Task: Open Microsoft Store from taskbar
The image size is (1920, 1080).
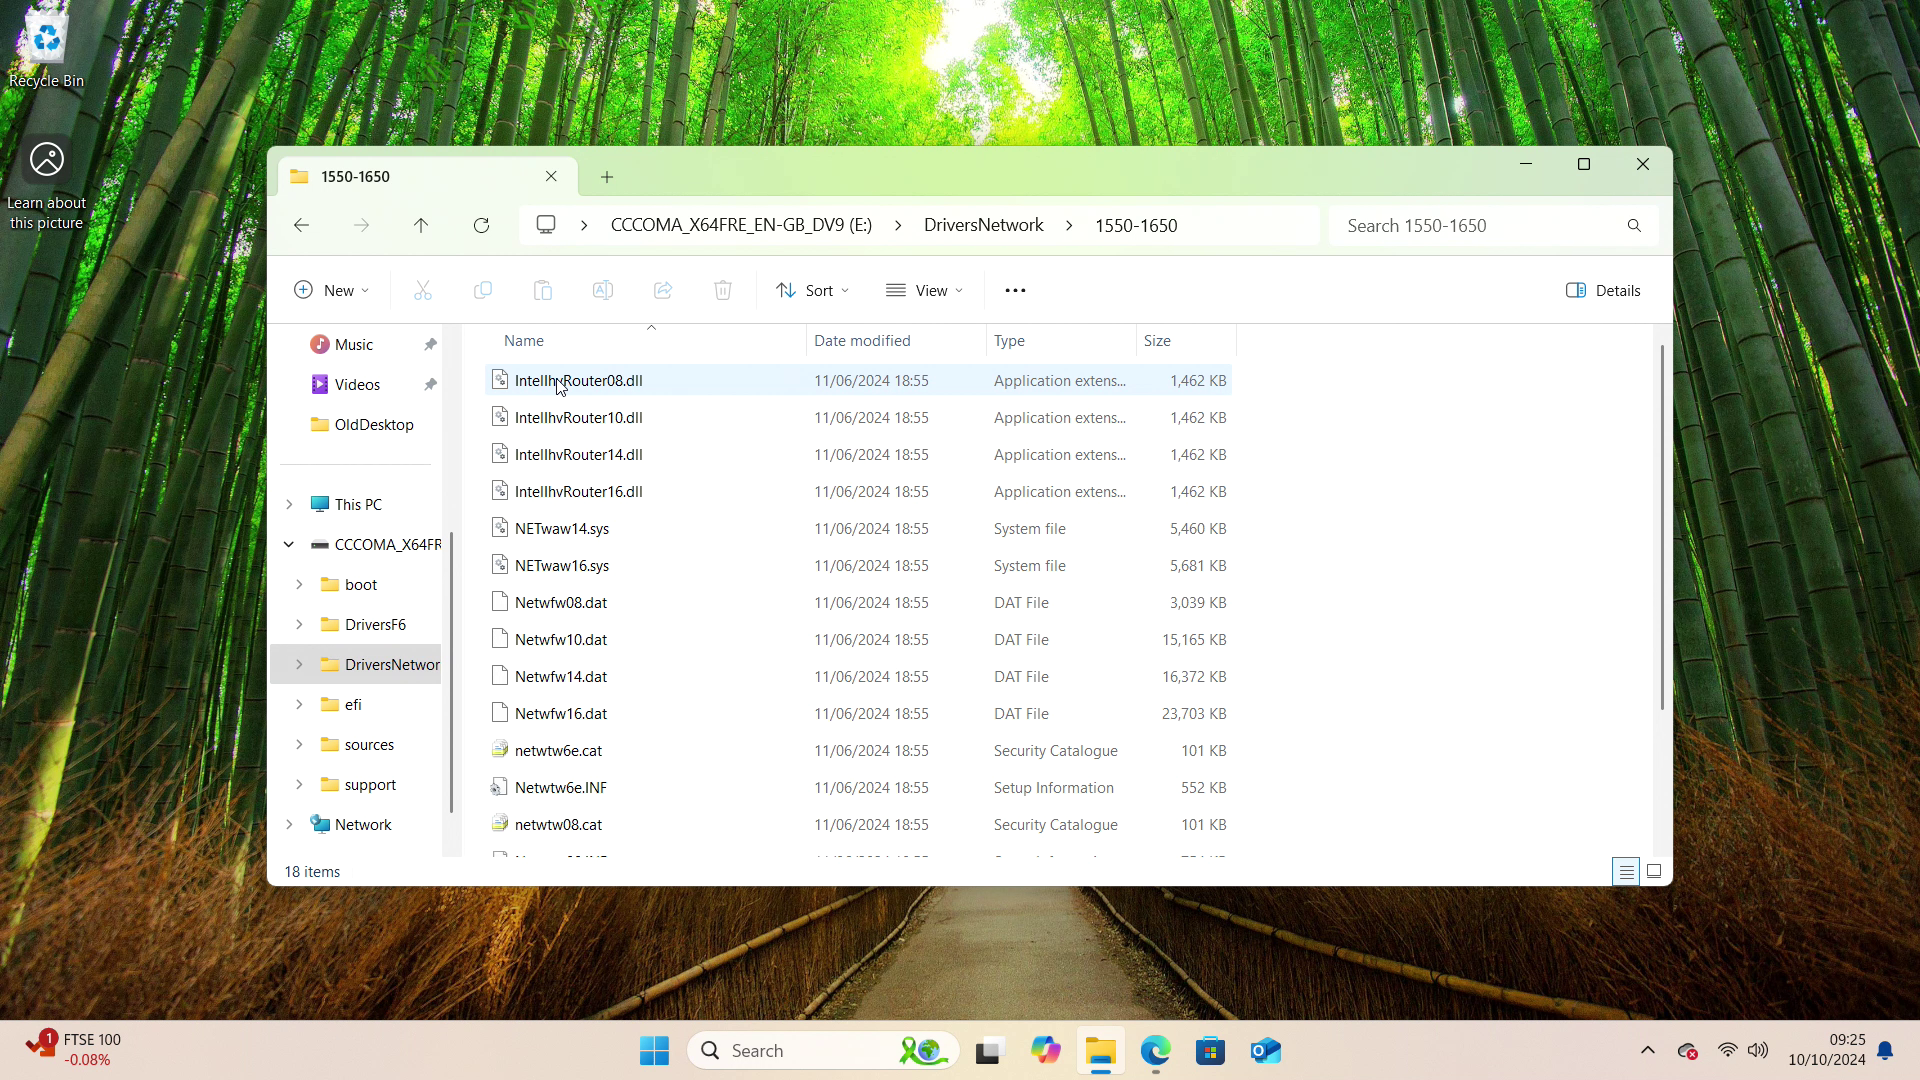Action: [x=1211, y=1050]
